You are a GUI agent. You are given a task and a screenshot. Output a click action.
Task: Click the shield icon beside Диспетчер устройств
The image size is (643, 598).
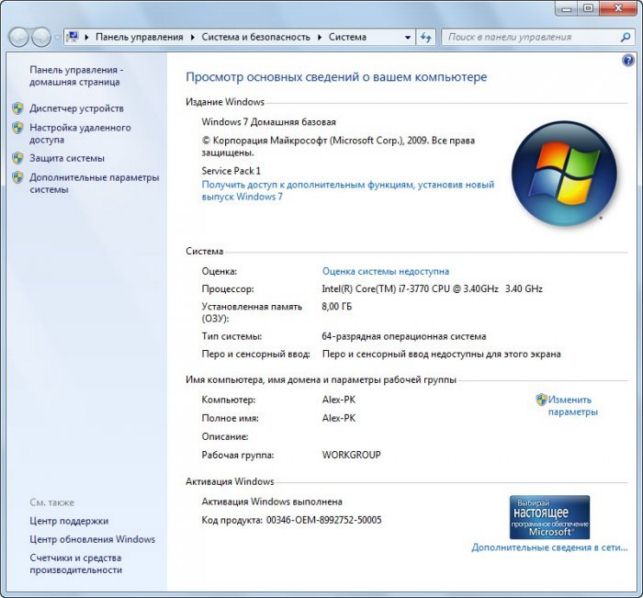[x=18, y=109]
